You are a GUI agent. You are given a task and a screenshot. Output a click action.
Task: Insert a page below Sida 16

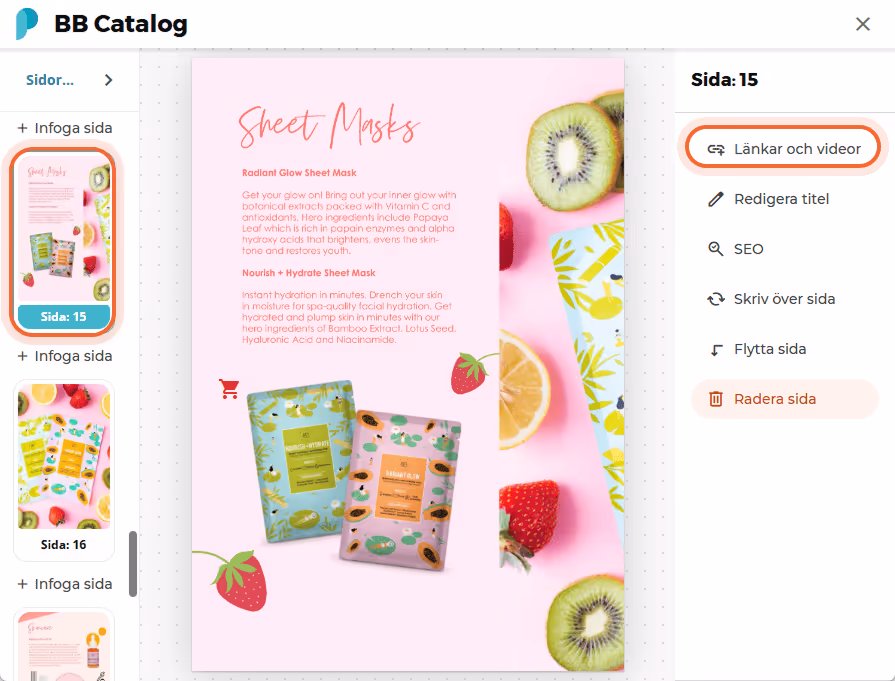point(64,584)
